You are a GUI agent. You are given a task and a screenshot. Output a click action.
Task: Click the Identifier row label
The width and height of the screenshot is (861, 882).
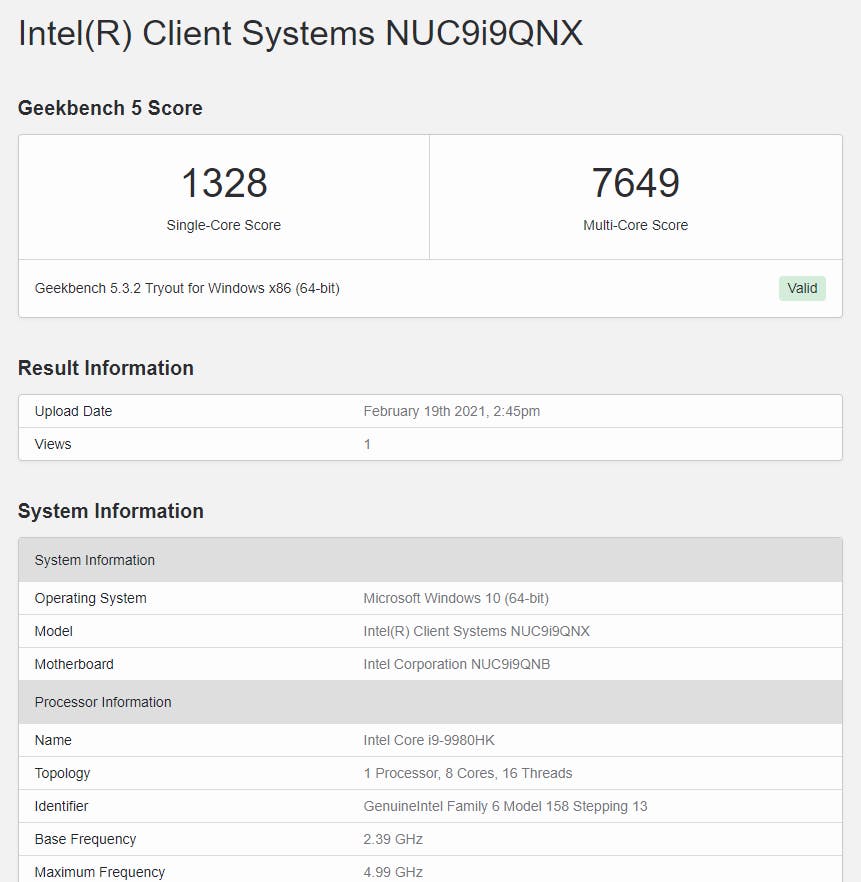coord(61,807)
